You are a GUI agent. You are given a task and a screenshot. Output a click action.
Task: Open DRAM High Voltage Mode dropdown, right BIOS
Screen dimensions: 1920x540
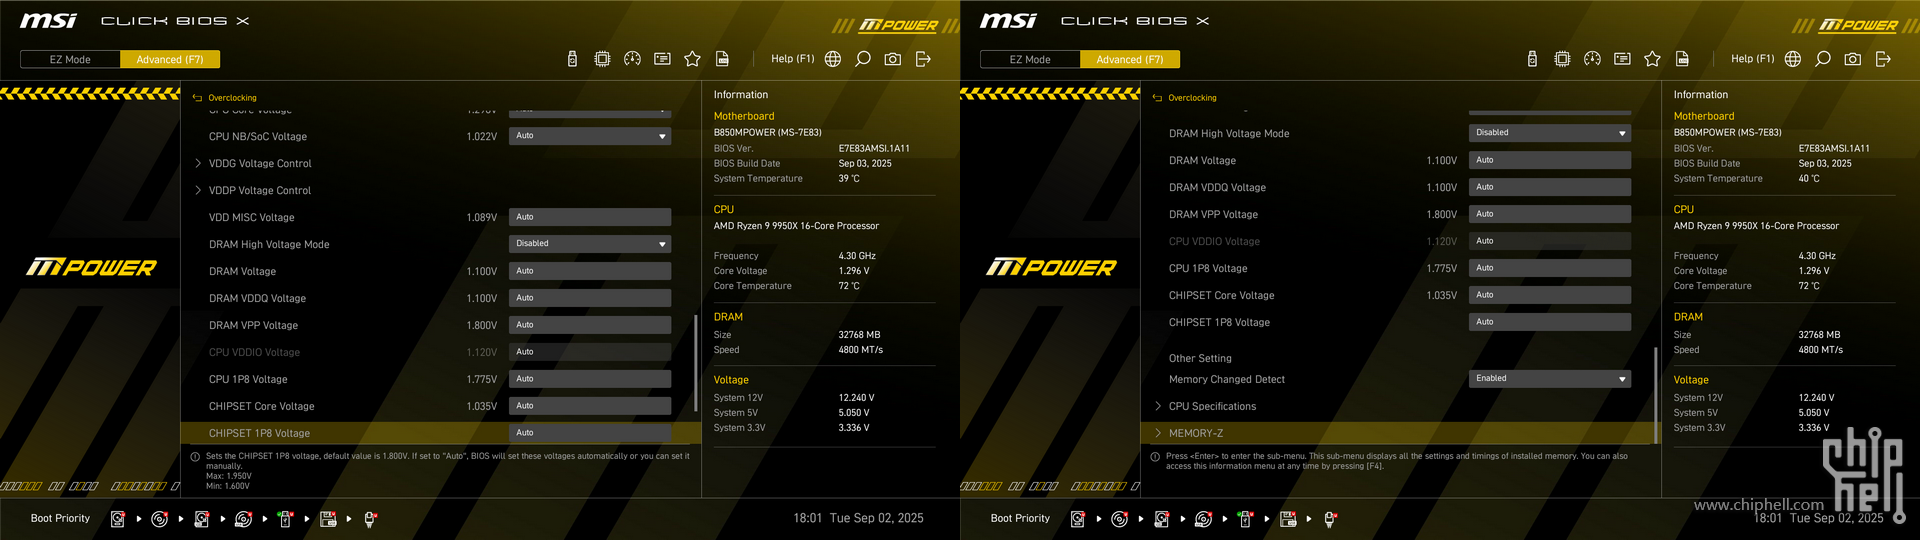click(1550, 133)
